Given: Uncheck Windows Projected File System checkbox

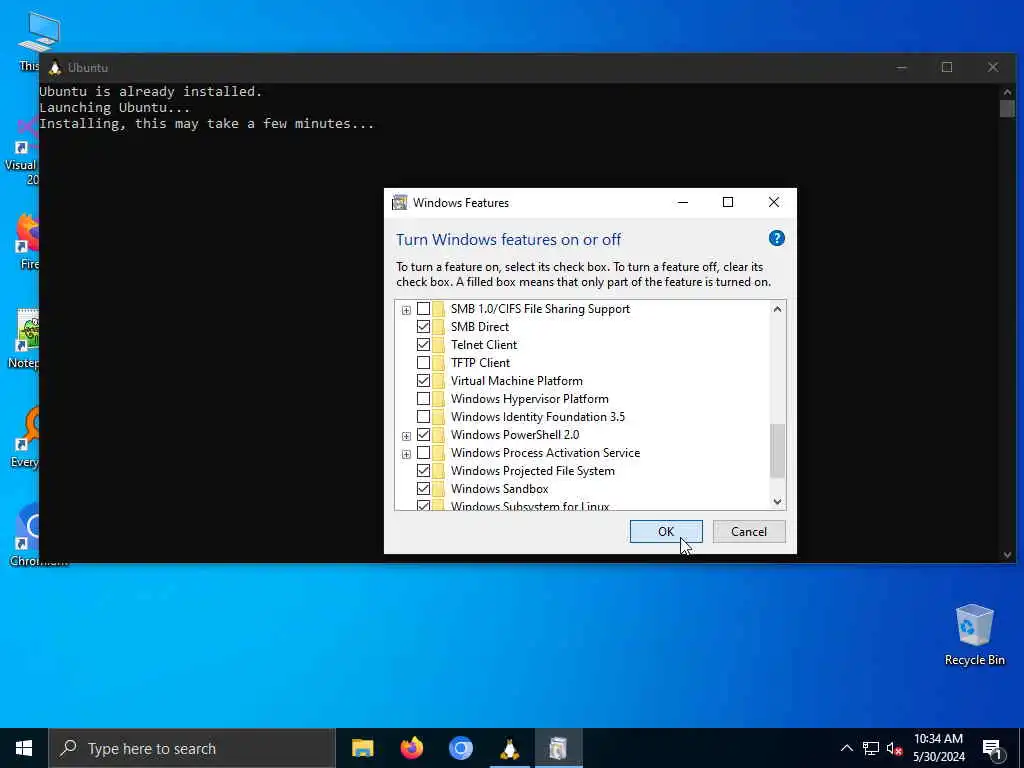Looking at the screenshot, I should coord(423,470).
